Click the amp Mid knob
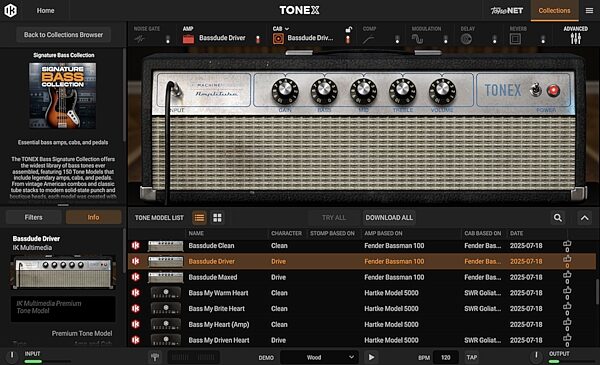This screenshot has height=365, width=600. 364,91
